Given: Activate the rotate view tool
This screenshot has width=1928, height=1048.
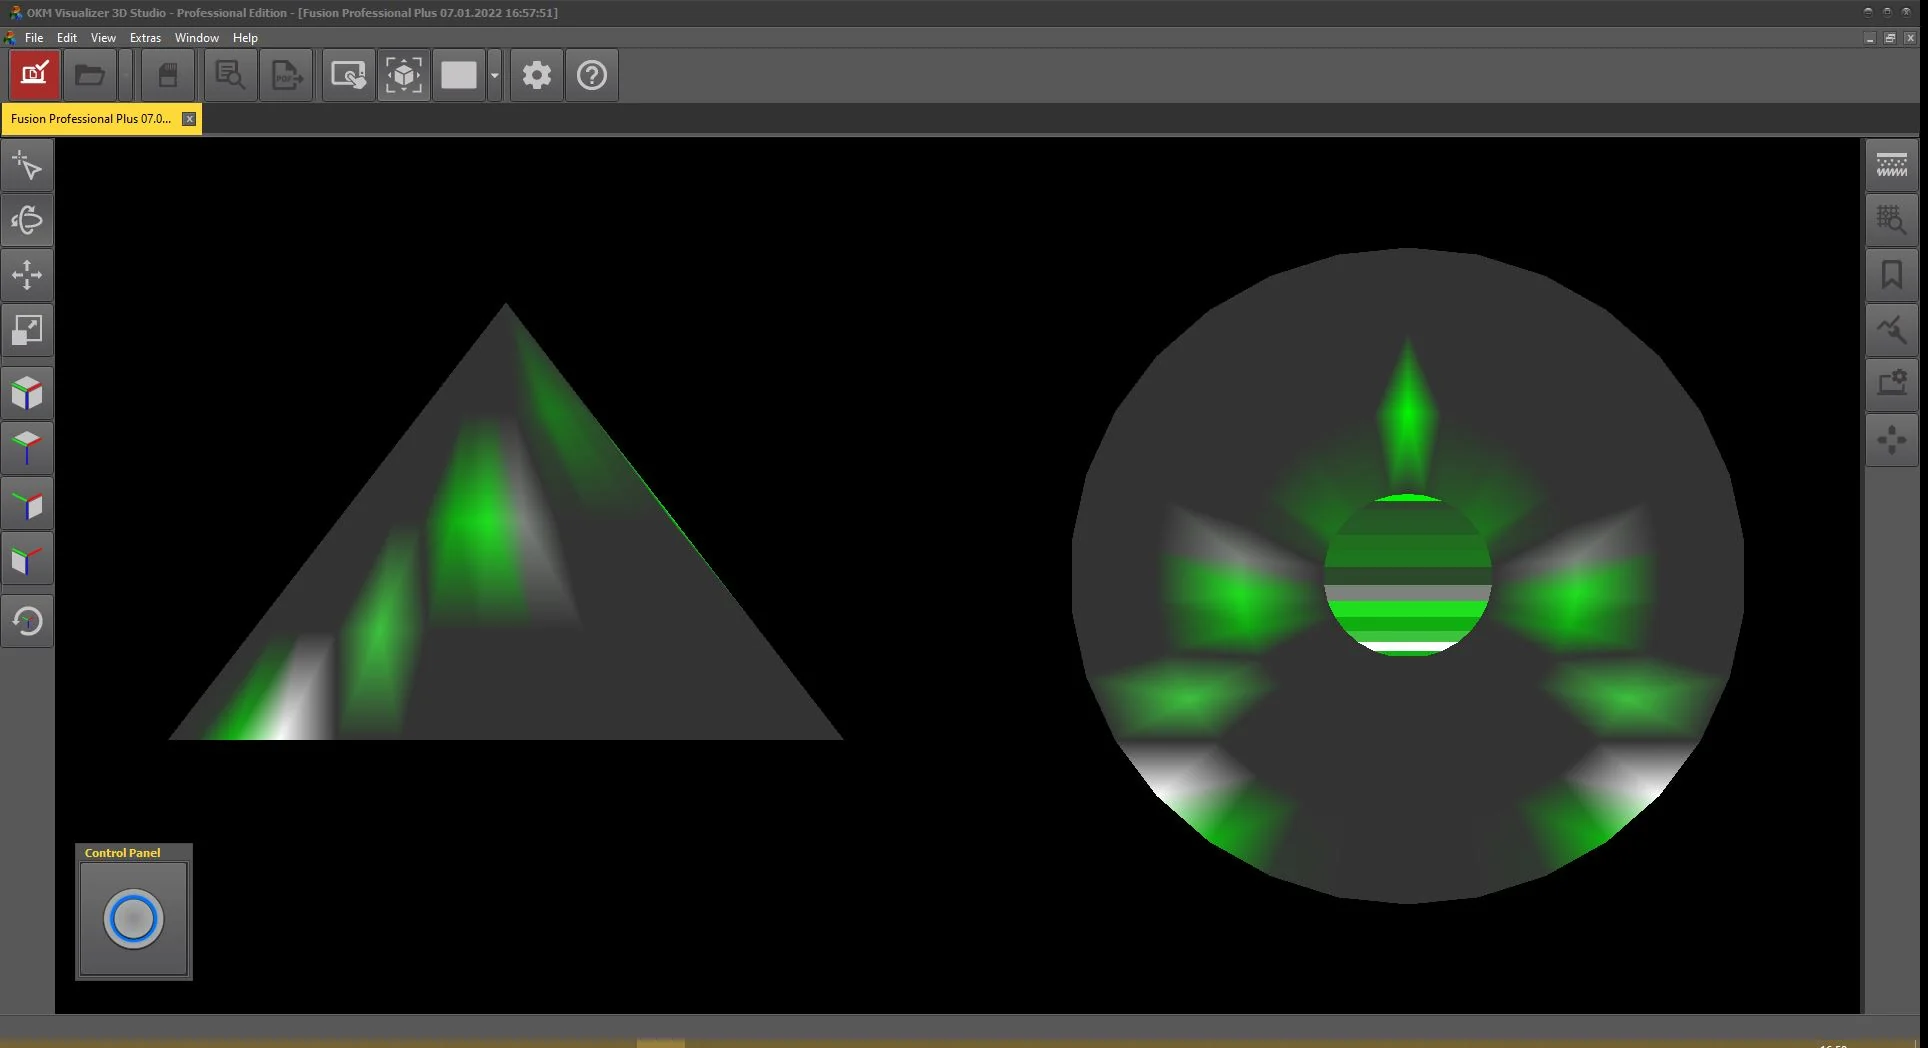Looking at the screenshot, I should 27,220.
